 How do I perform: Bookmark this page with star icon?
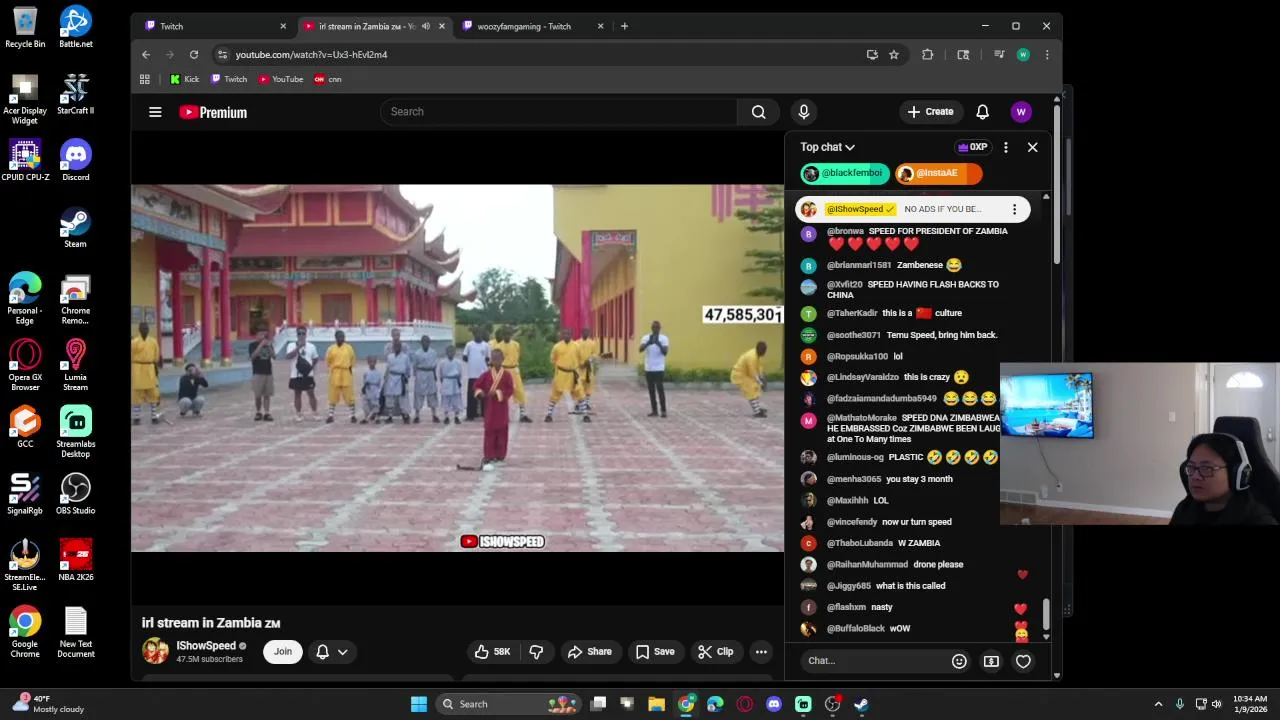894,55
